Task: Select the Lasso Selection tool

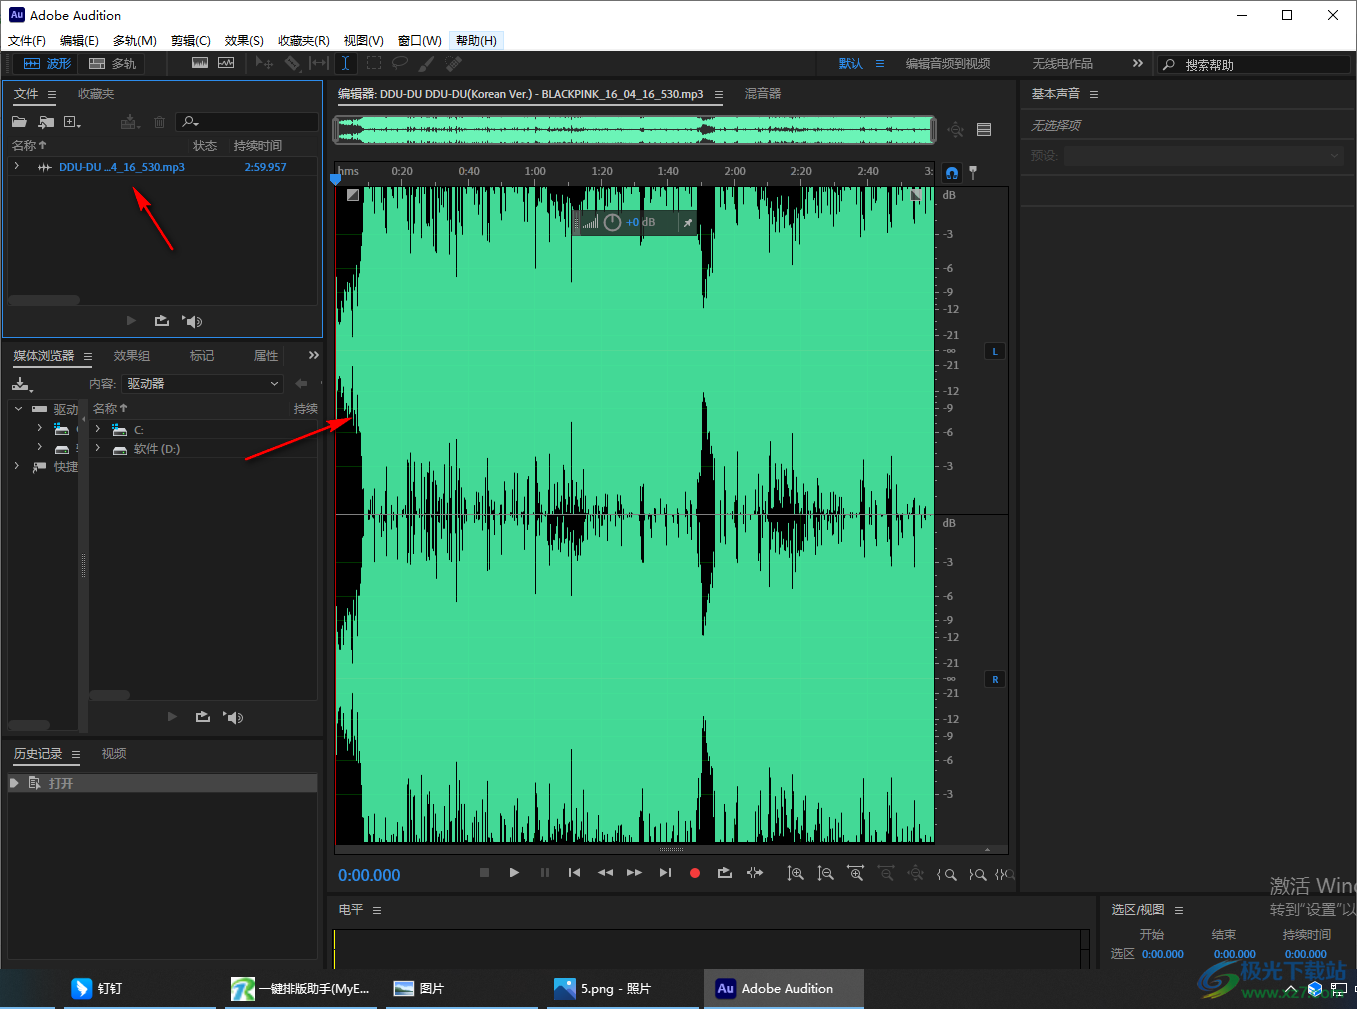Action: [400, 63]
